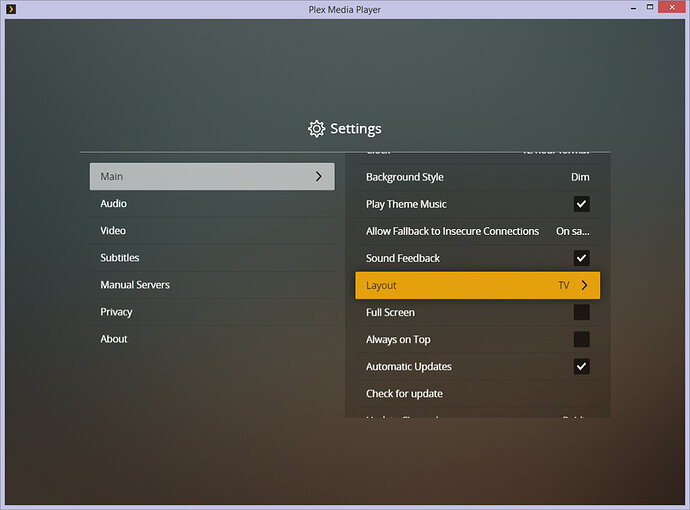This screenshot has width=690, height=510.
Task: Click the Always on Top label
Action: point(398,340)
